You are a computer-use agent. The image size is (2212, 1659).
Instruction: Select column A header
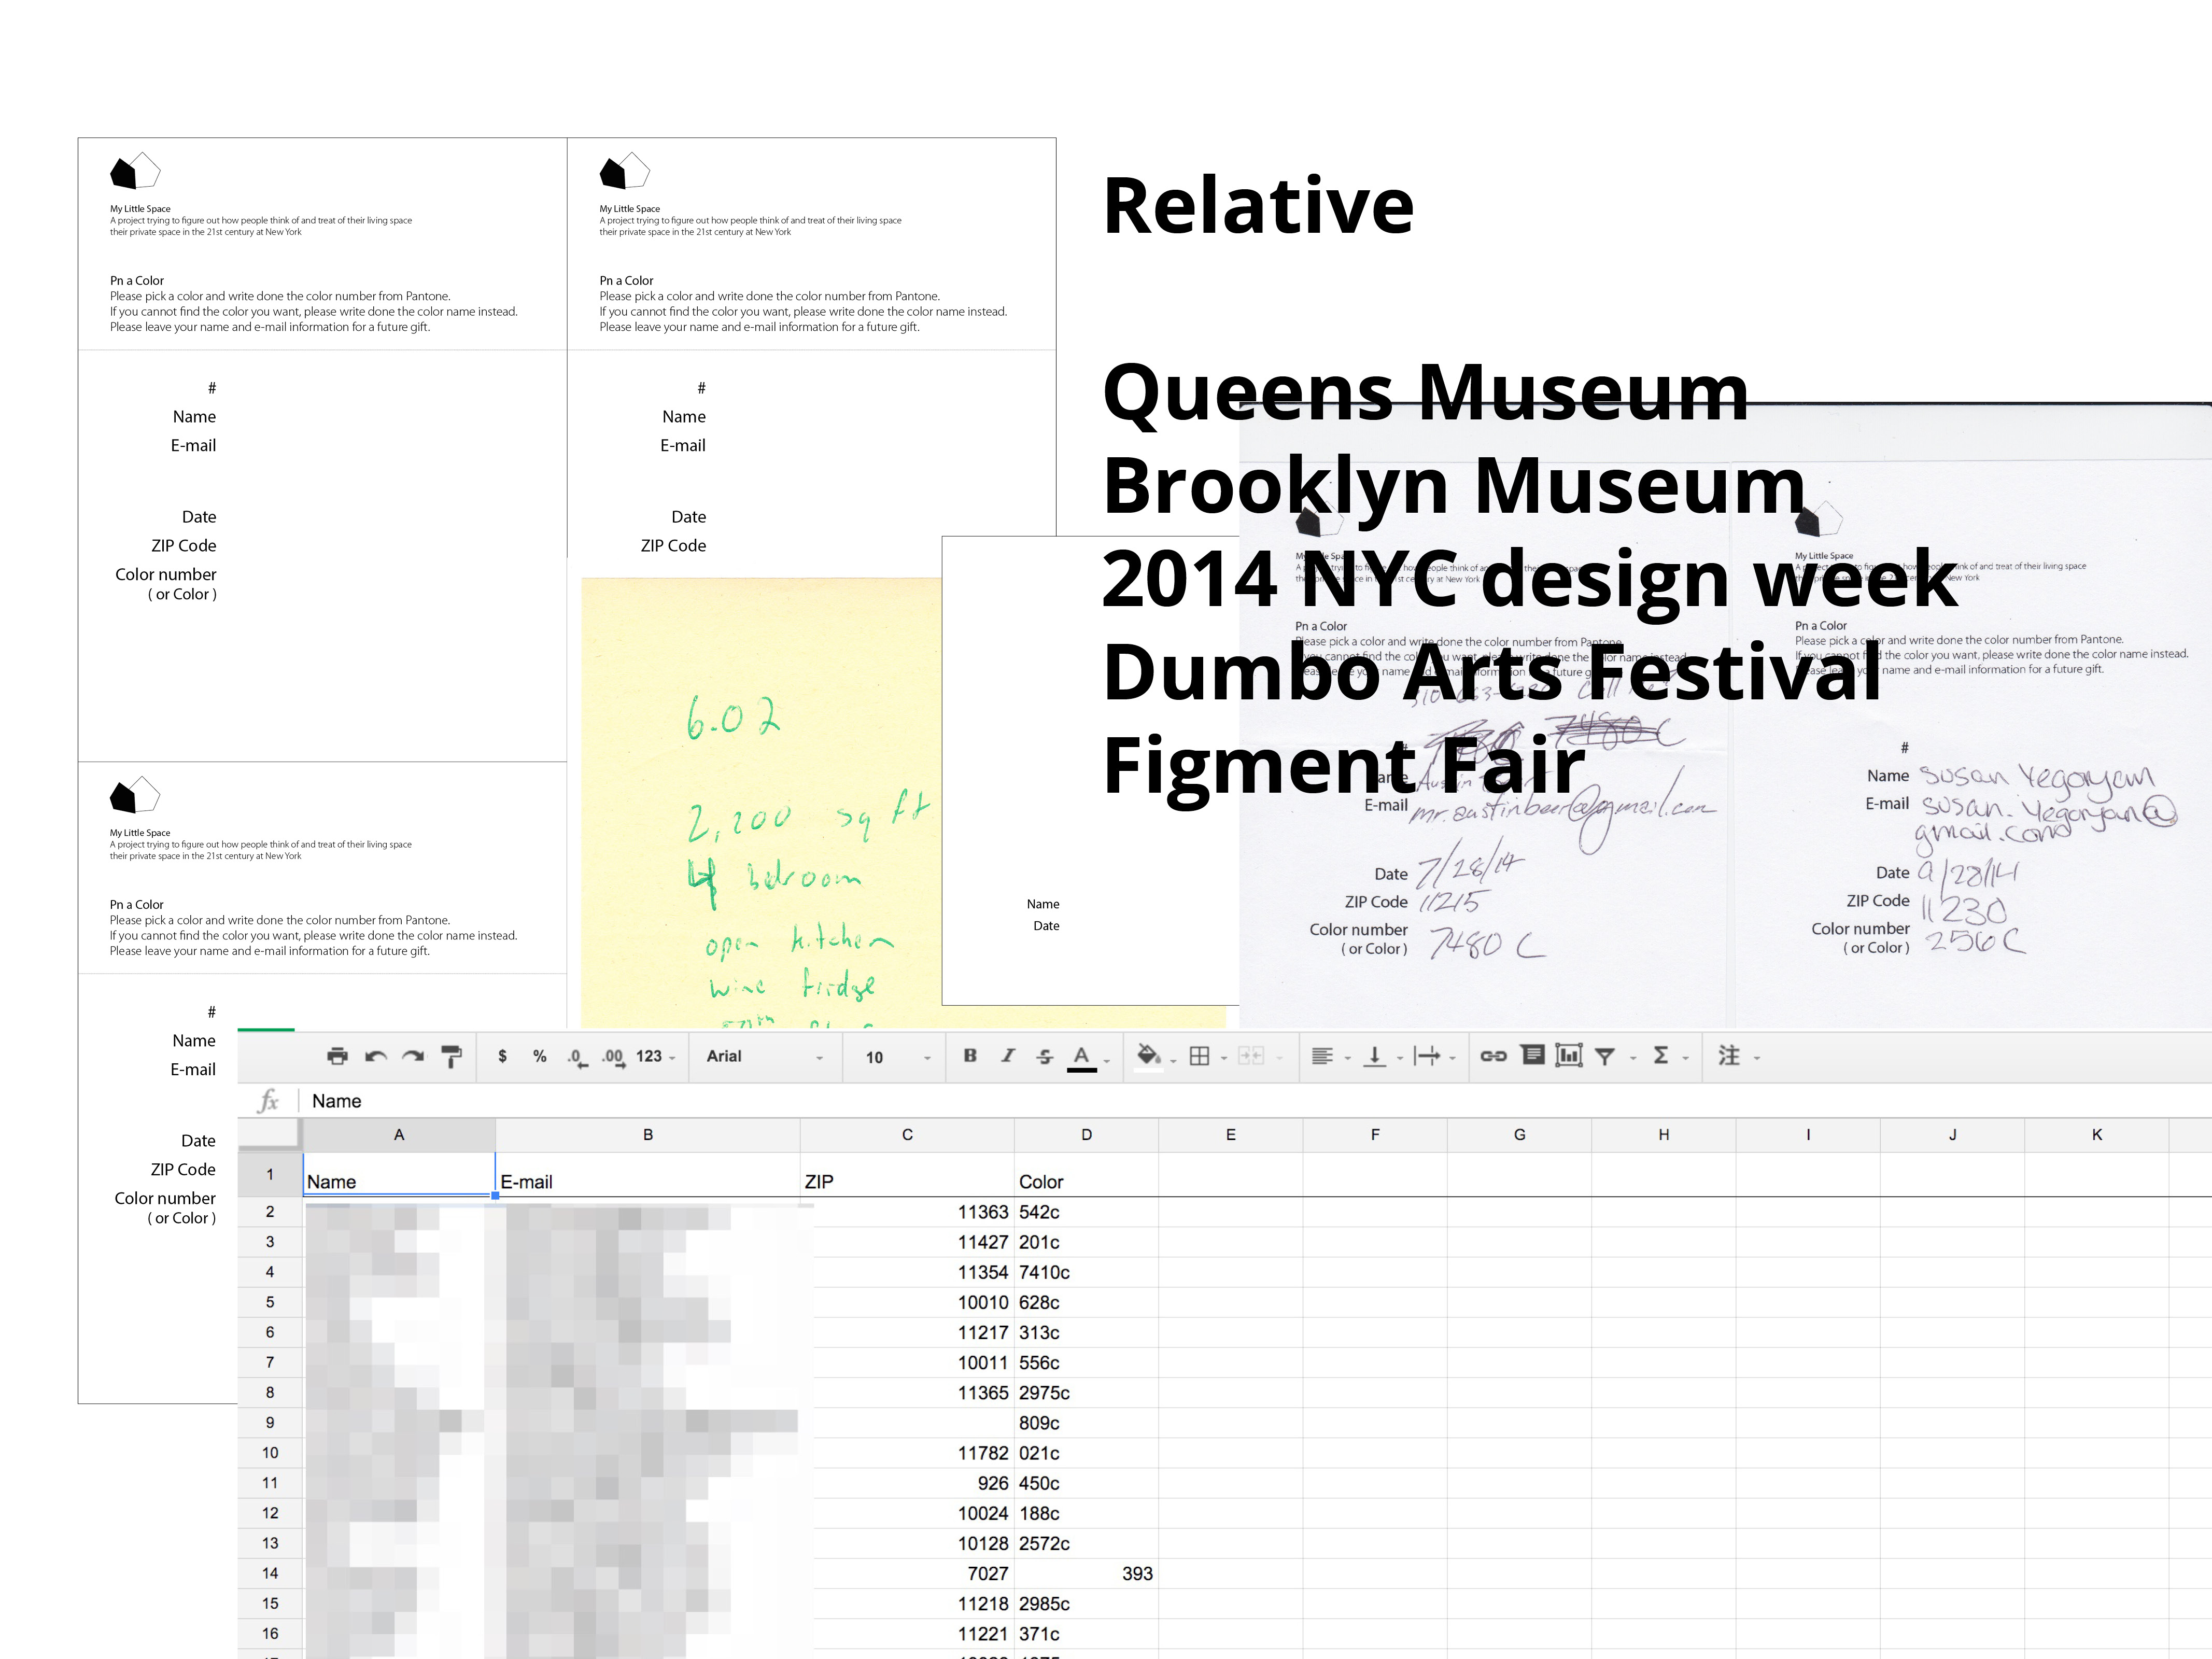tap(399, 1135)
